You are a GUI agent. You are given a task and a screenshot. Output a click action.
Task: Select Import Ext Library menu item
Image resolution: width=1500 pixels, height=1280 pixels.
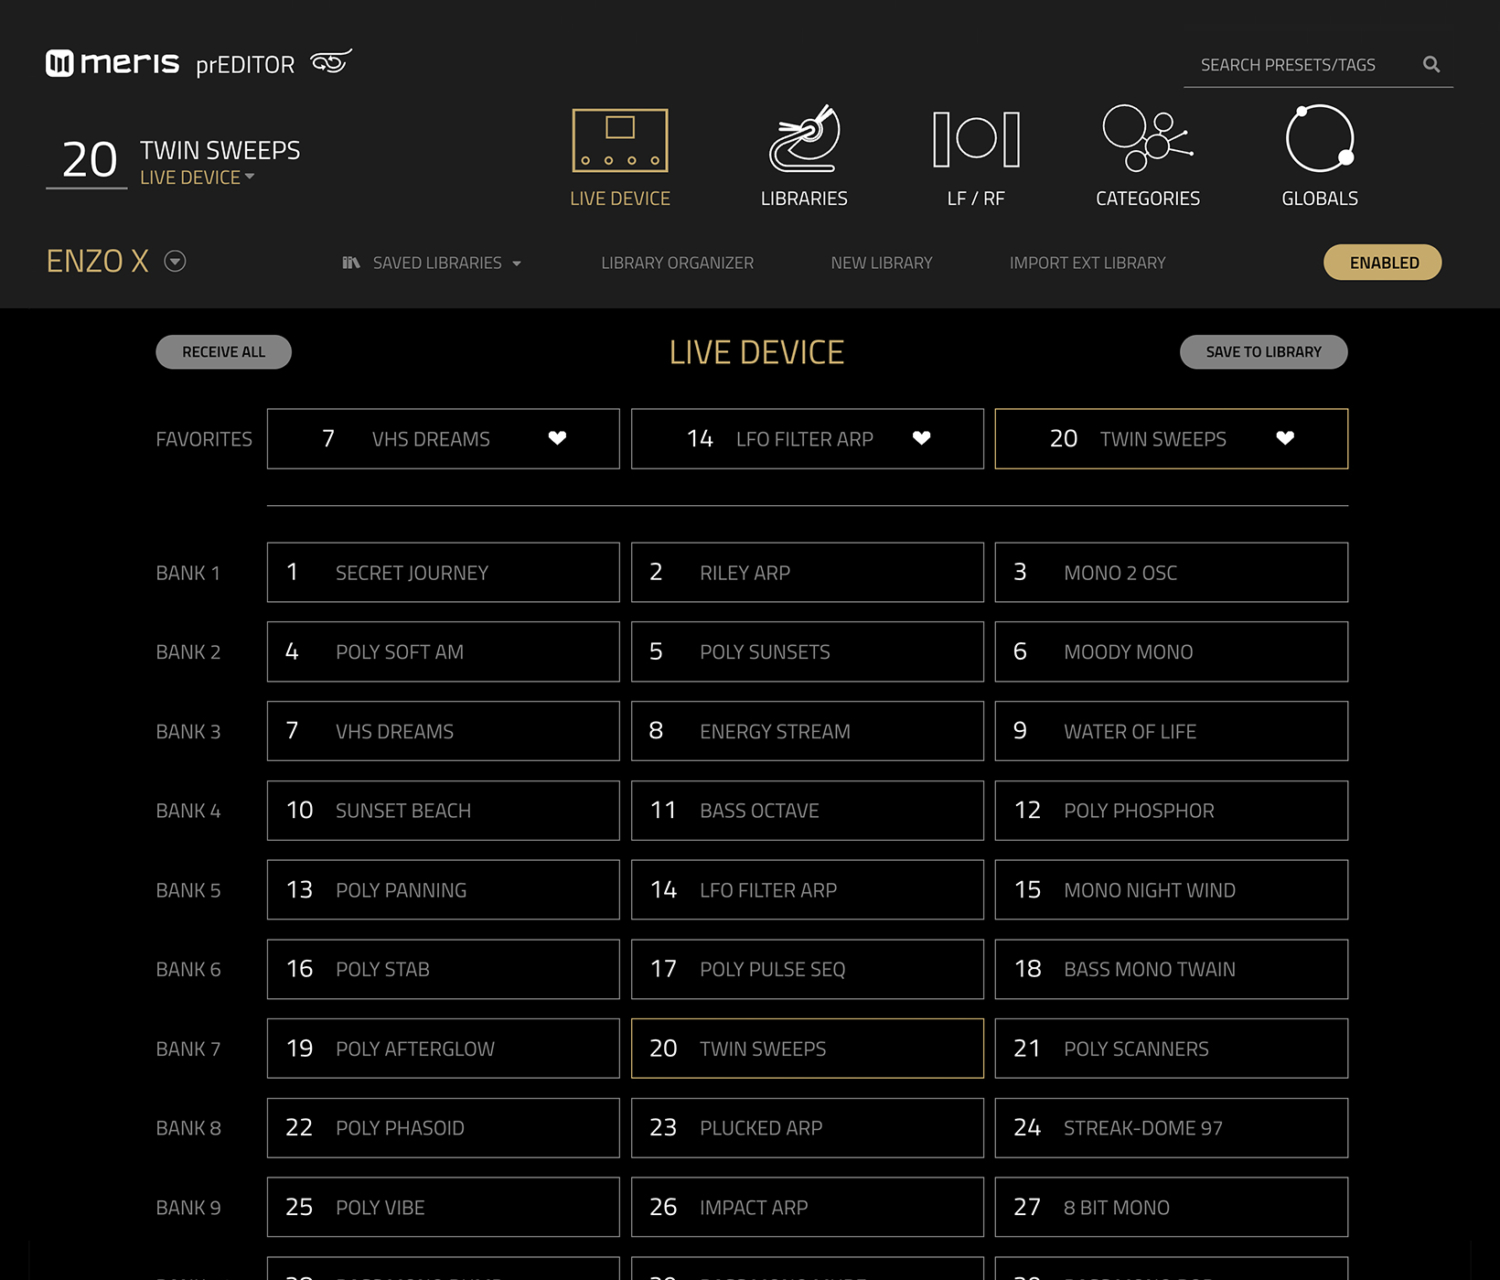(x=1087, y=263)
